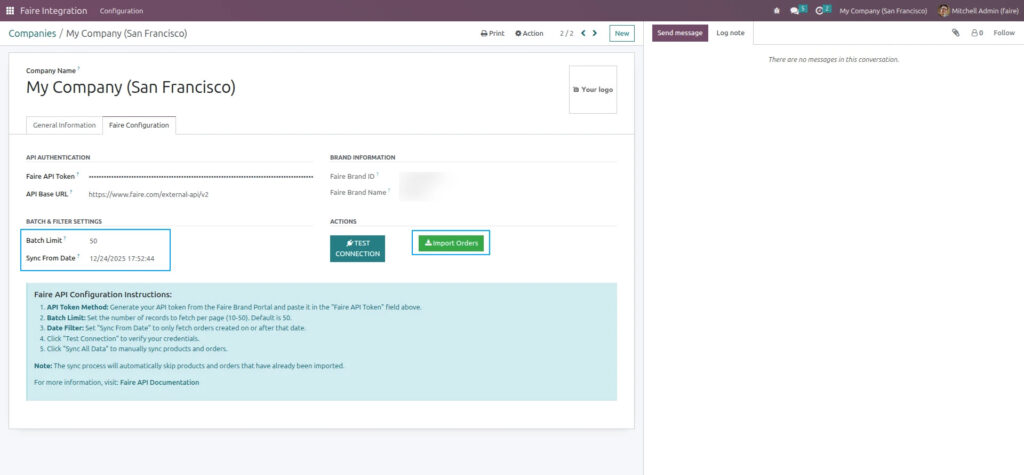
Task: Go to next record arrow
Action: click(595, 33)
